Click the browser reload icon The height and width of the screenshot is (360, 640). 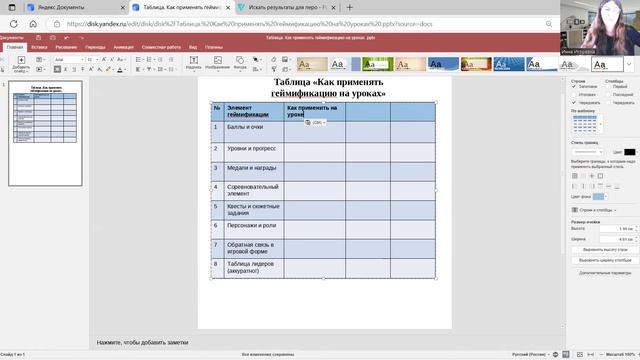coord(14,24)
